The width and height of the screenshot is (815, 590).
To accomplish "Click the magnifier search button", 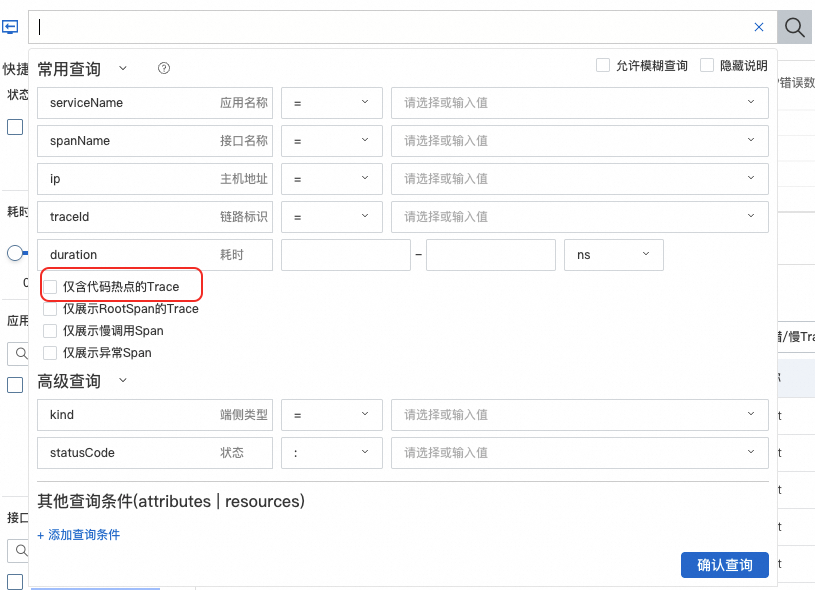I will click(x=794, y=27).
